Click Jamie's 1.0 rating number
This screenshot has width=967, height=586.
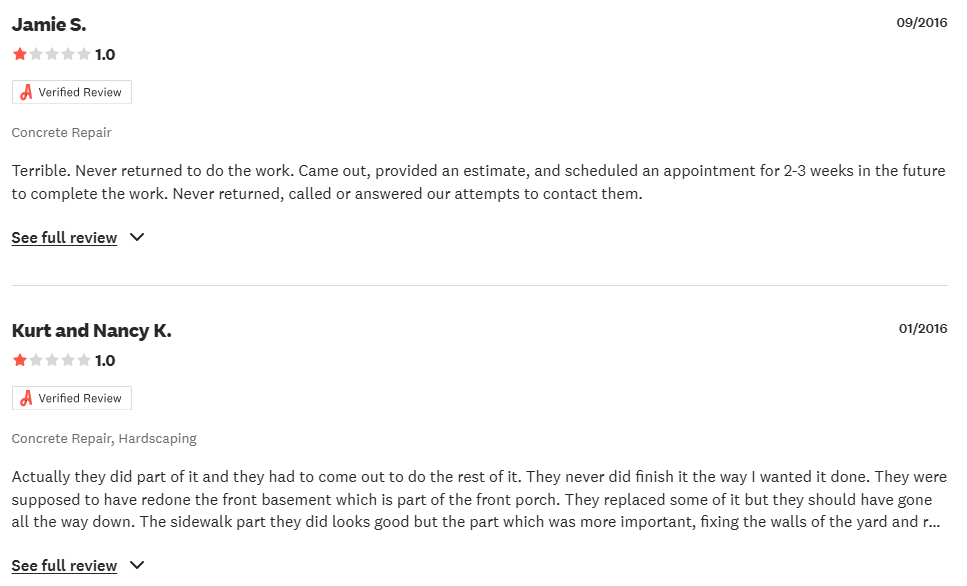[x=105, y=55]
